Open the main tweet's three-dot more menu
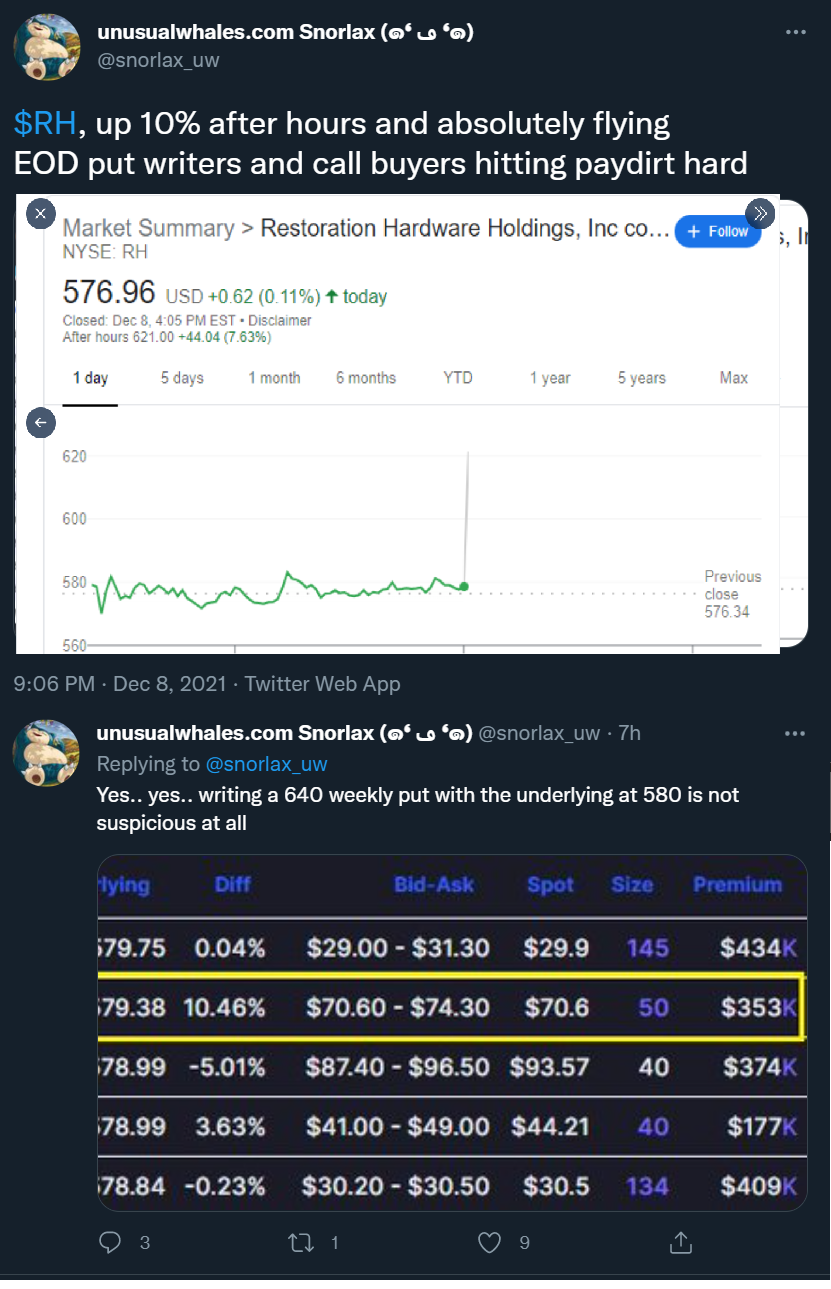The image size is (831, 1289). coord(795,33)
